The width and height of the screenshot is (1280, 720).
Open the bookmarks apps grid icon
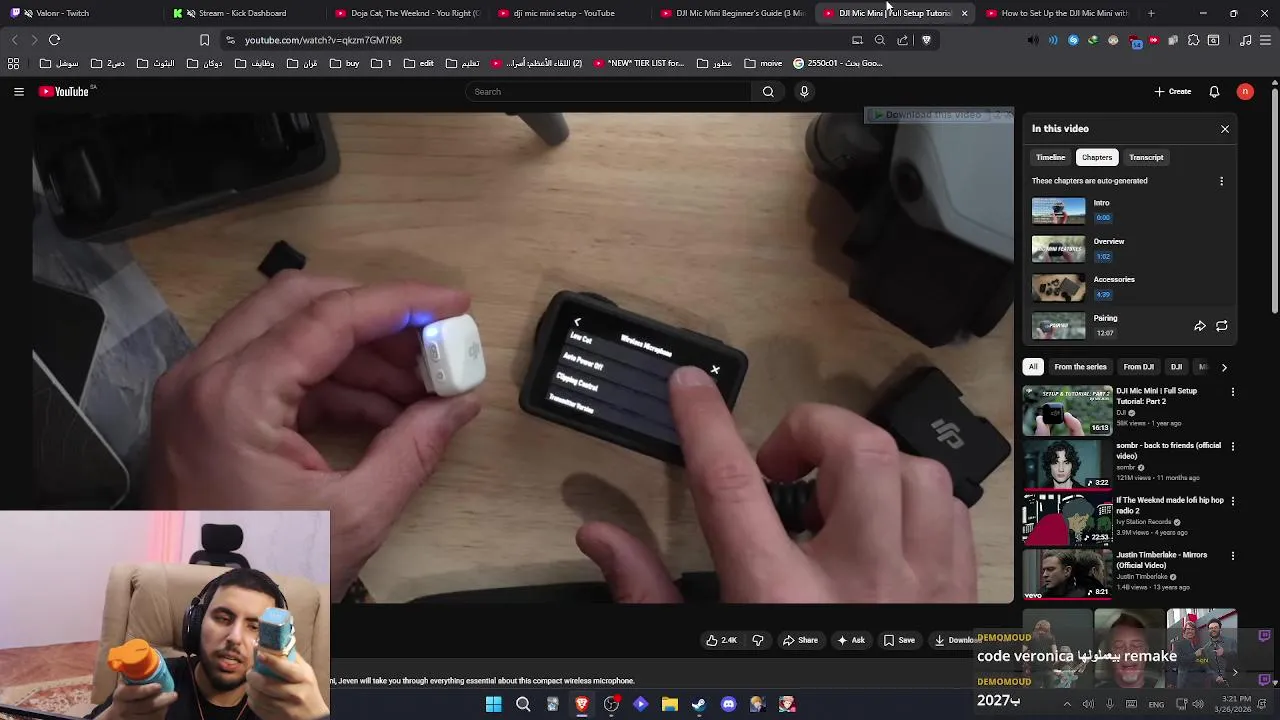pos(13,63)
